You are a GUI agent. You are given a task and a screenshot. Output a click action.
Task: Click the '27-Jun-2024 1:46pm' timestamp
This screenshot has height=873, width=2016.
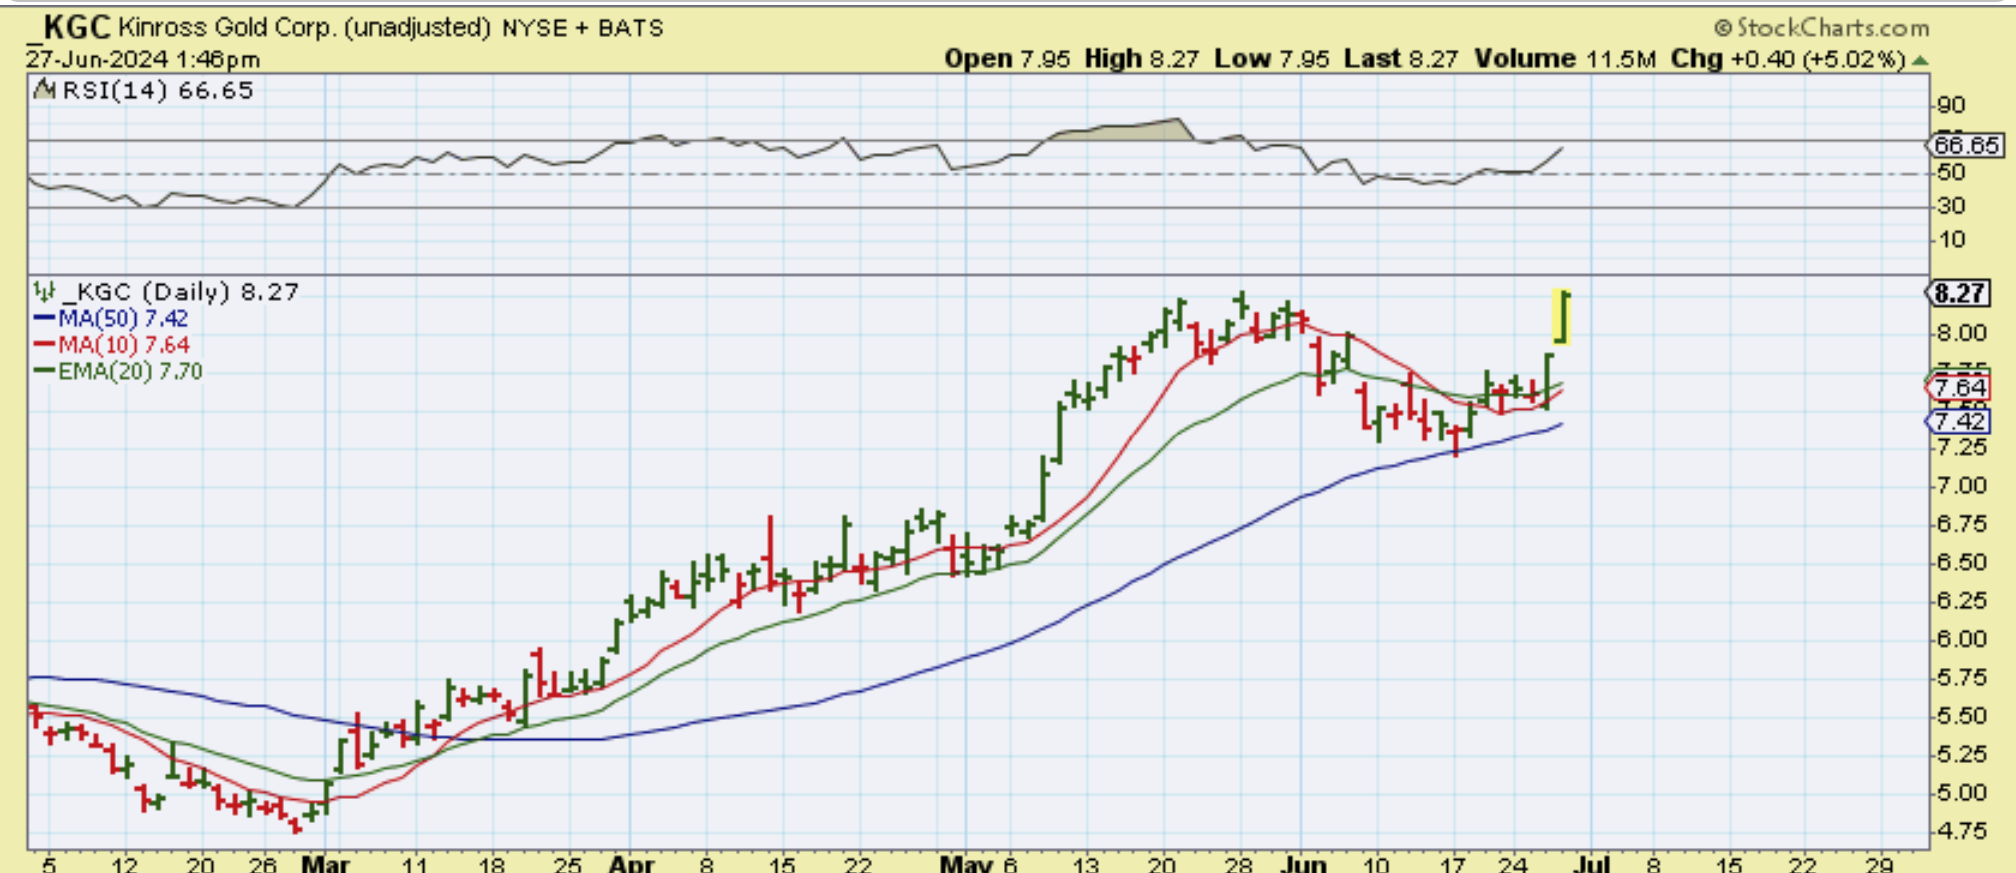click(x=143, y=59)
